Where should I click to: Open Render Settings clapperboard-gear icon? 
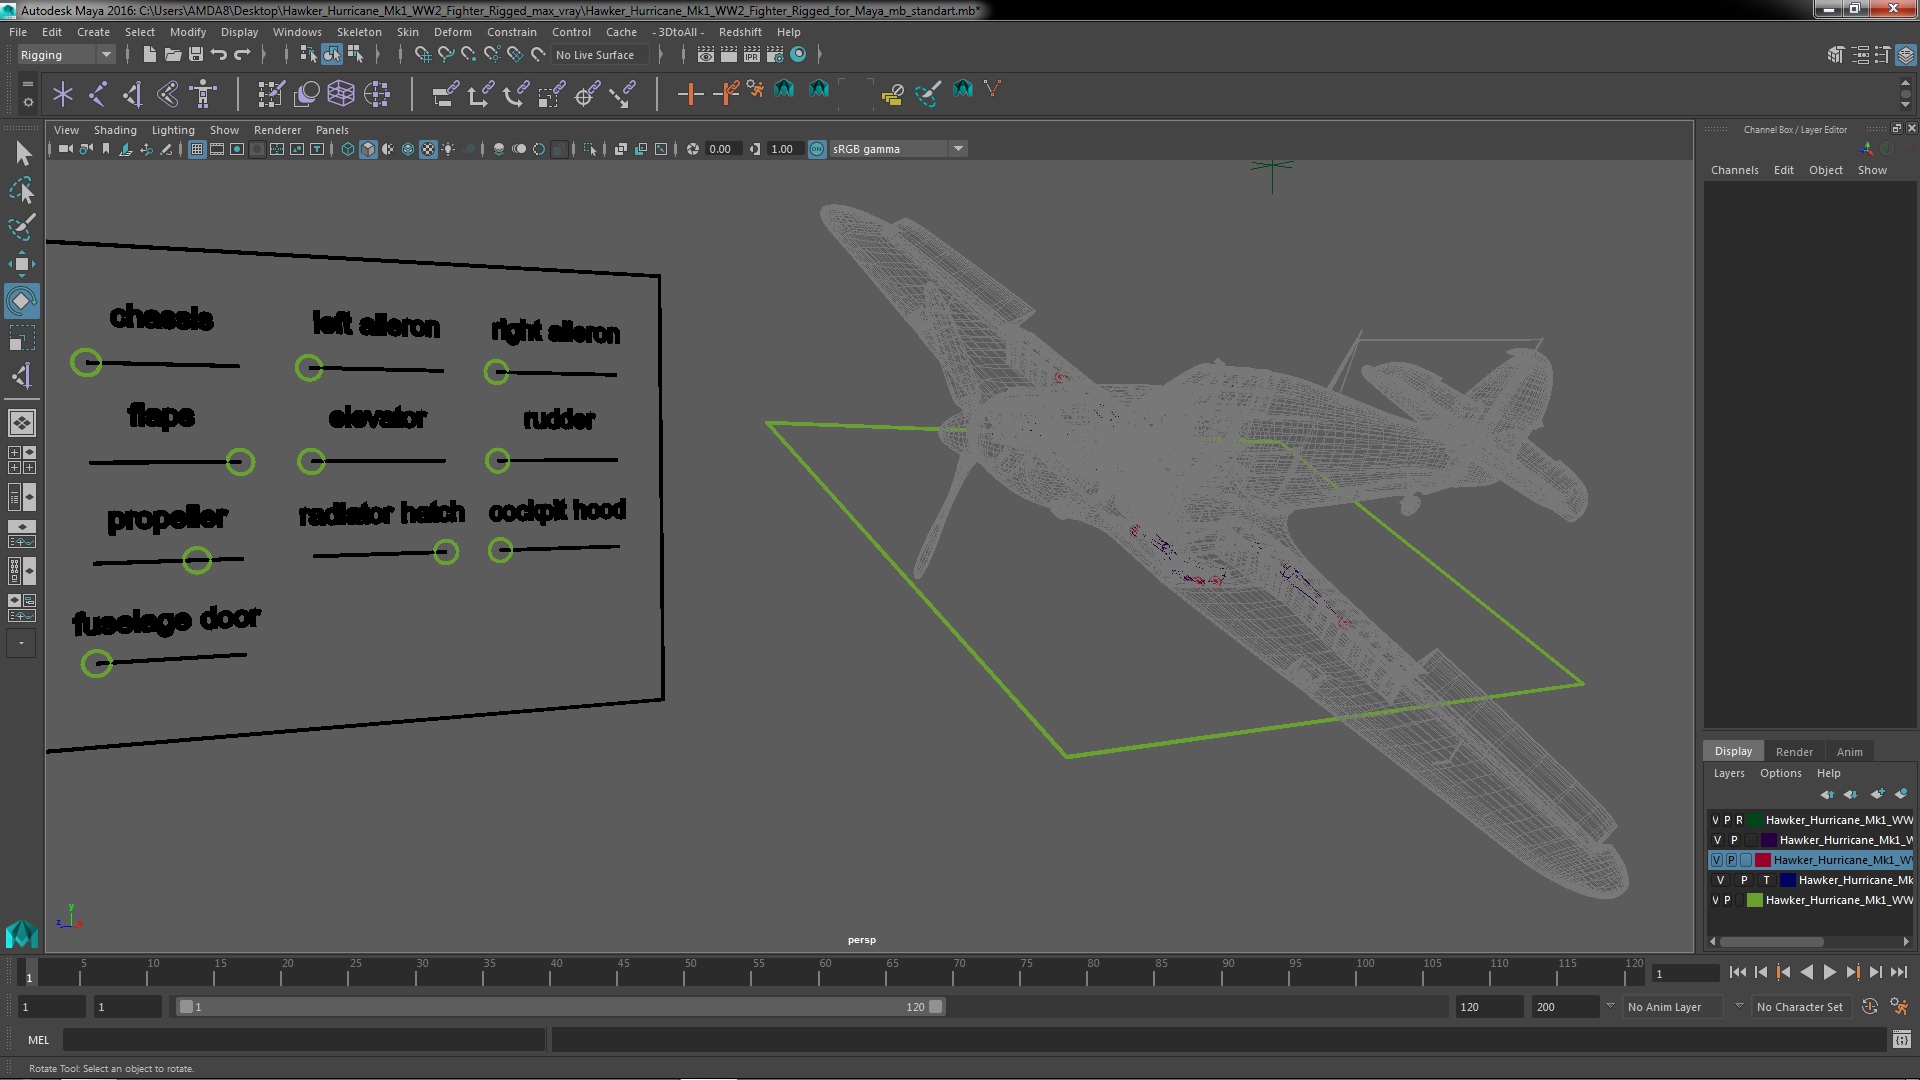coord(775,55)
